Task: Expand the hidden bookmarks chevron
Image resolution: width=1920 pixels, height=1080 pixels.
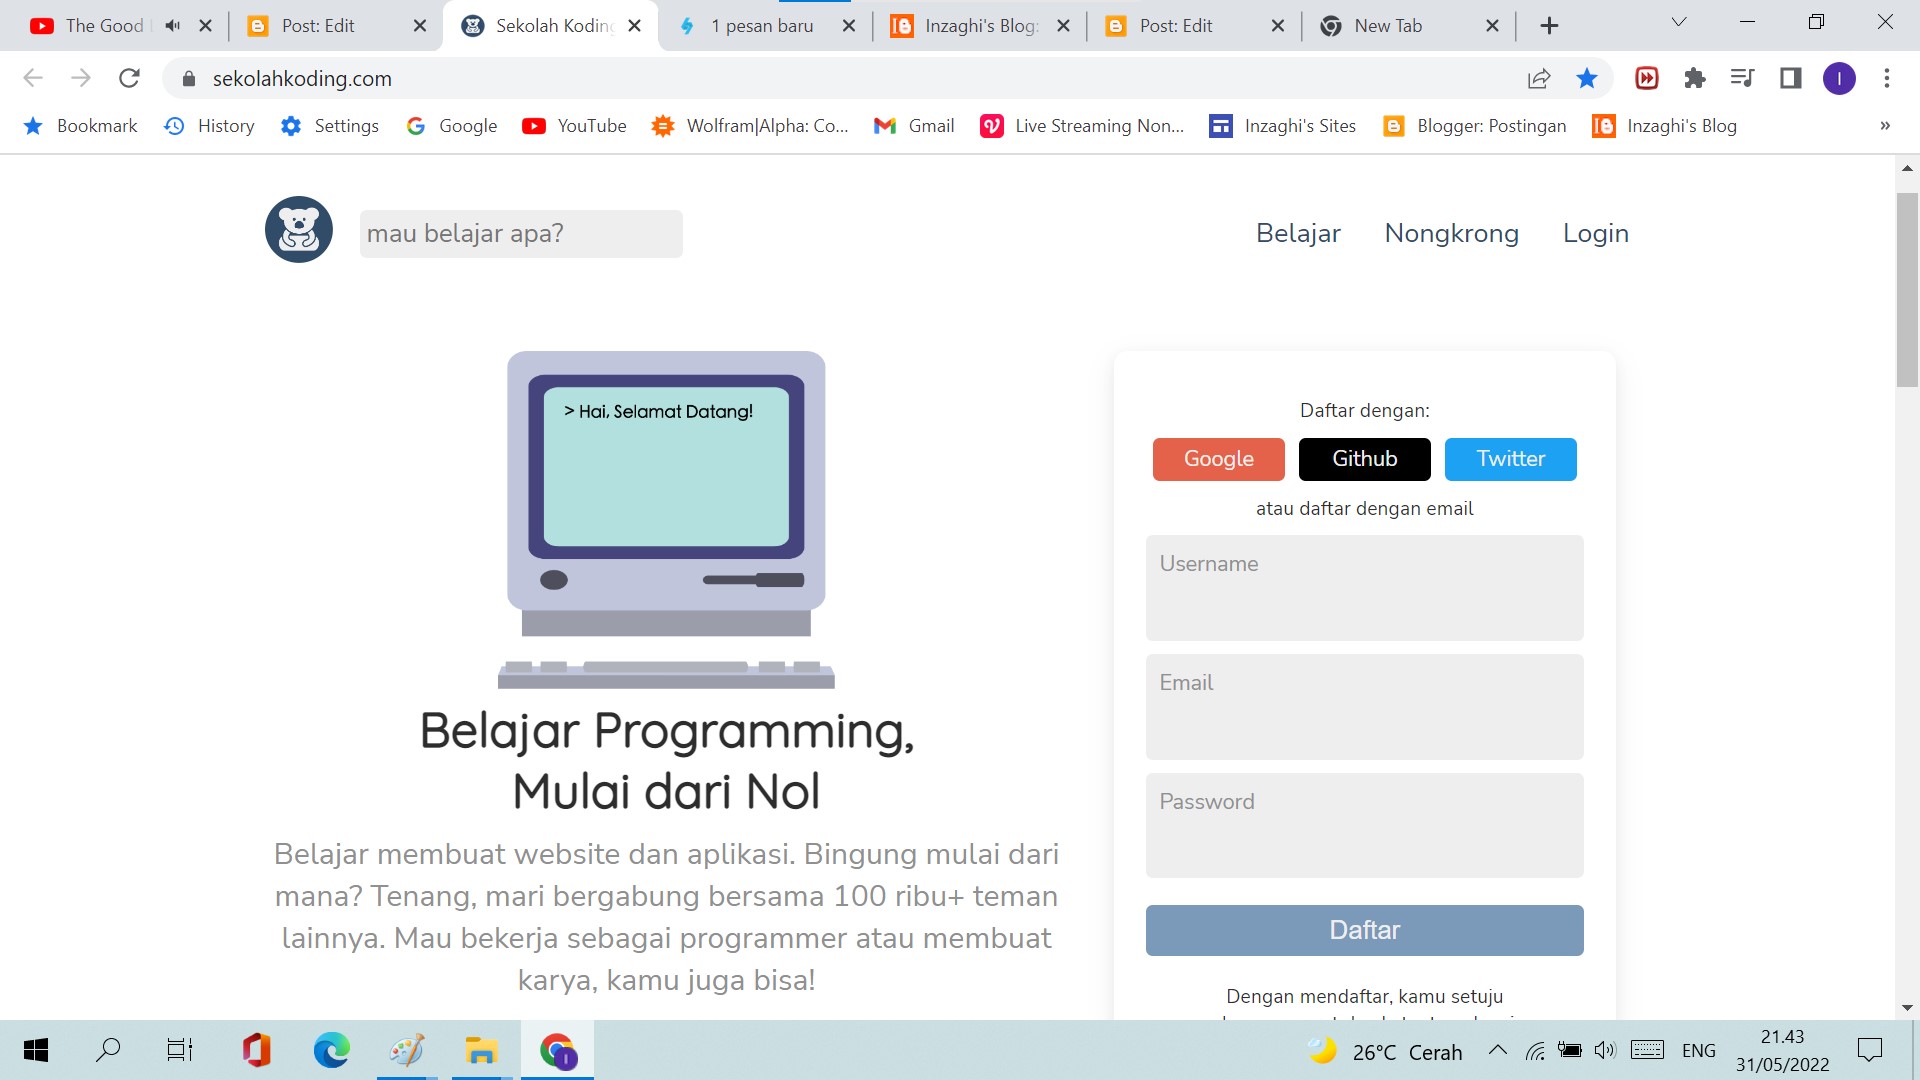Action: 1884,126
